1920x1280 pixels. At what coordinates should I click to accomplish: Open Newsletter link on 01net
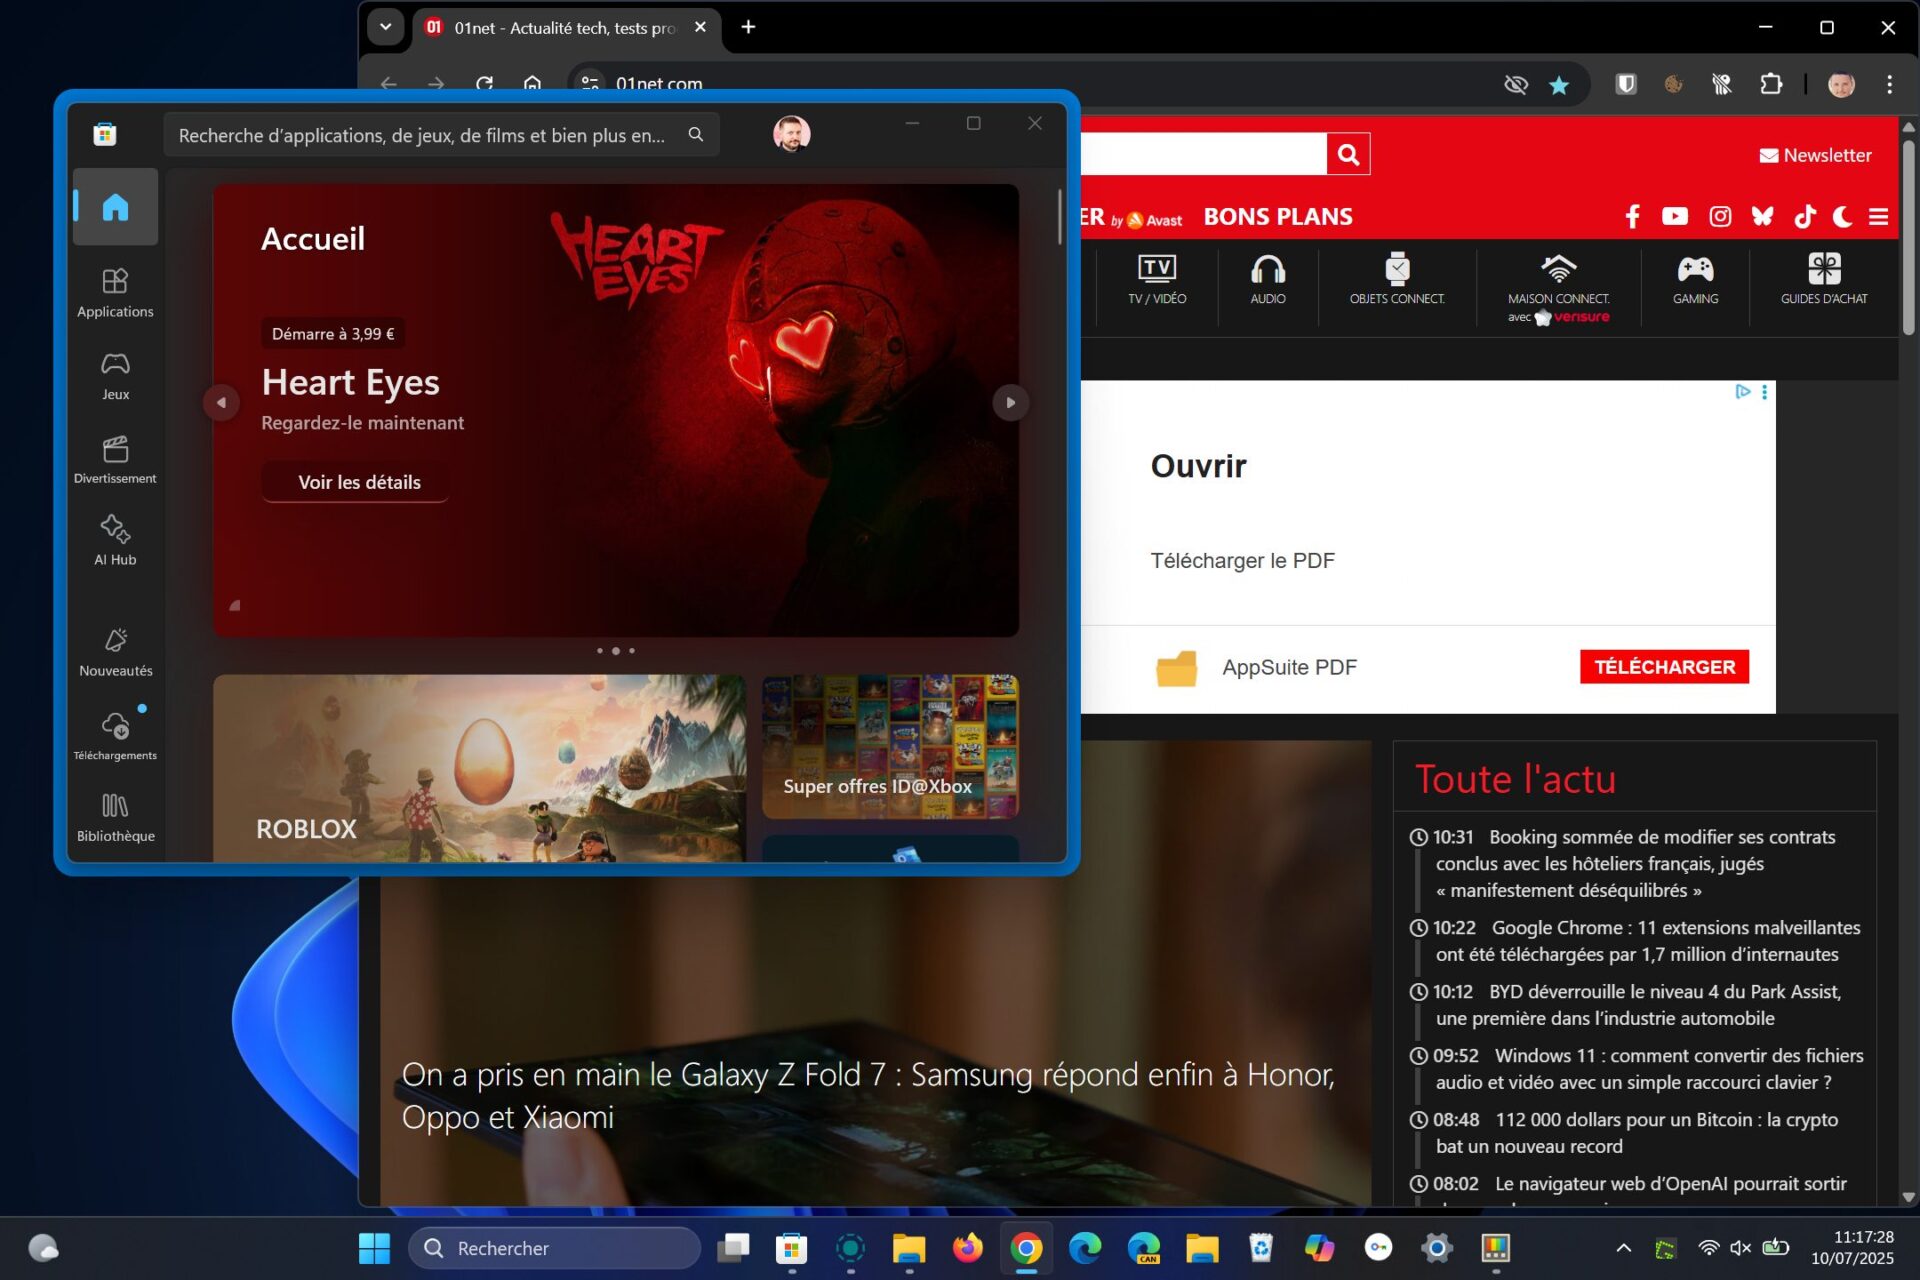(x=1815, y=155)
